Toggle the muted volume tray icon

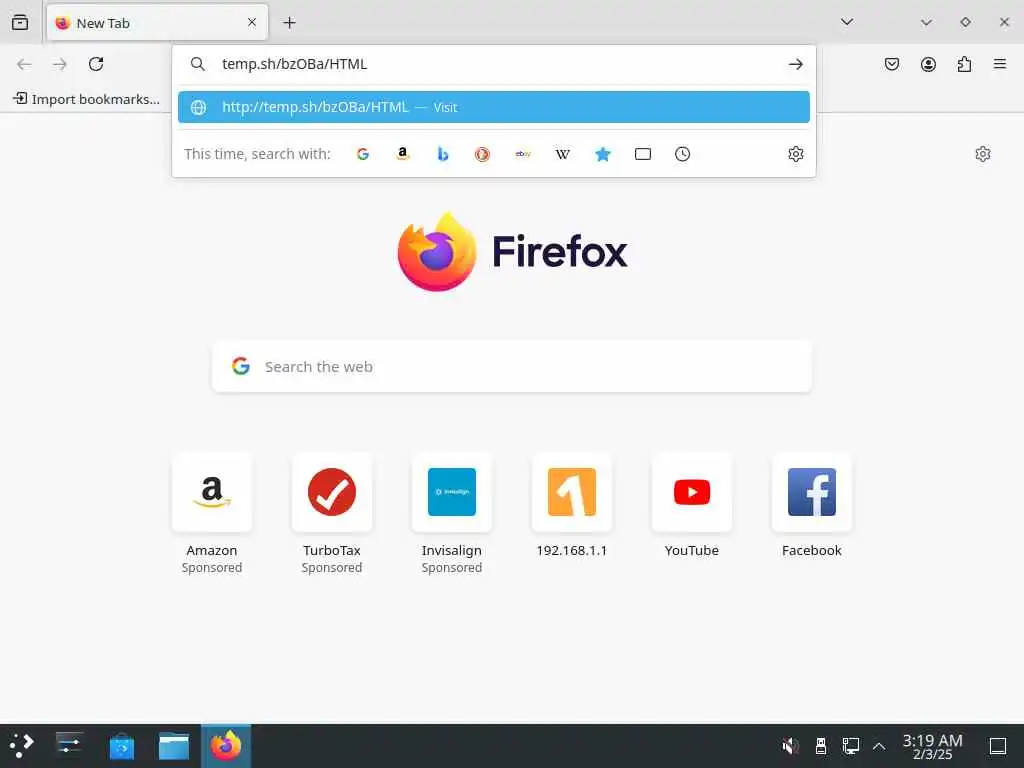pyautogui.click(x=790, y=746)
